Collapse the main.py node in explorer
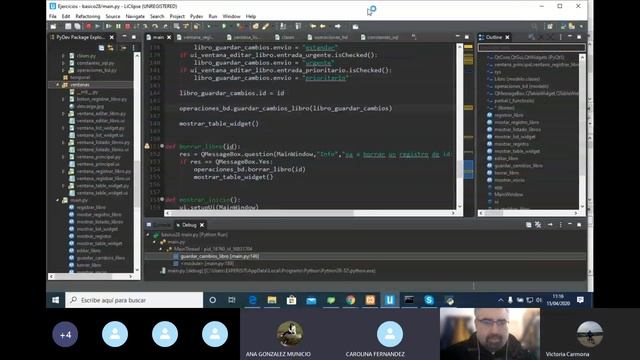This screenshot has height=360, width=640. tap(58, 200)
